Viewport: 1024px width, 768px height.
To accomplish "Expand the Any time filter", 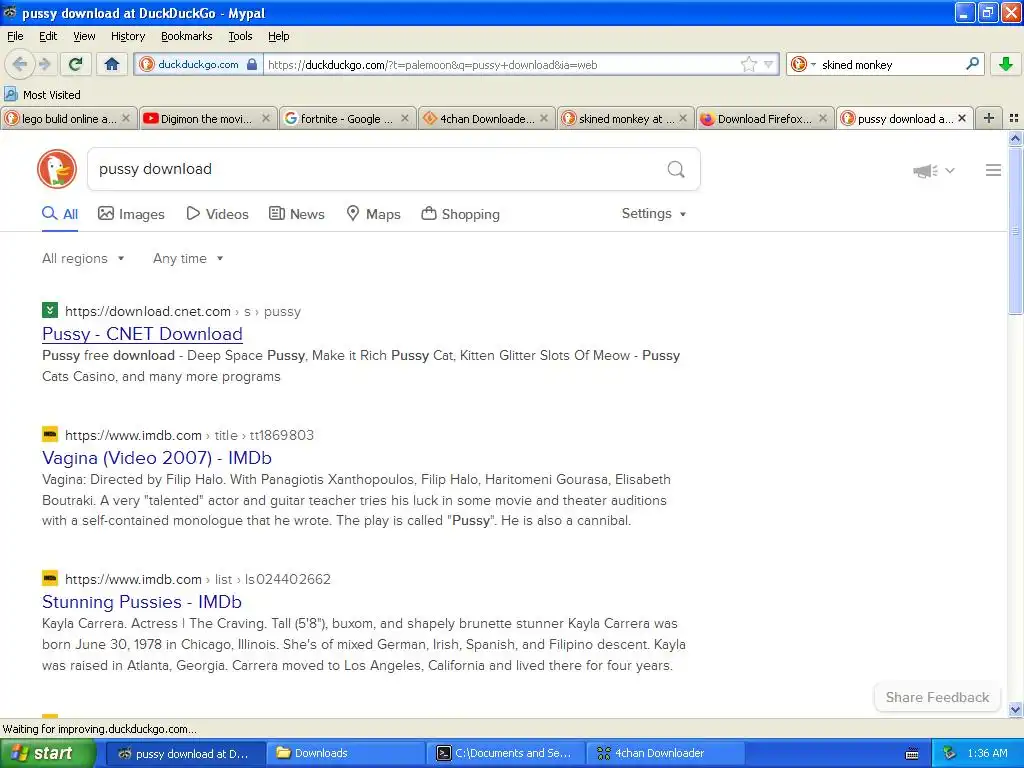I will coord(188,259).
